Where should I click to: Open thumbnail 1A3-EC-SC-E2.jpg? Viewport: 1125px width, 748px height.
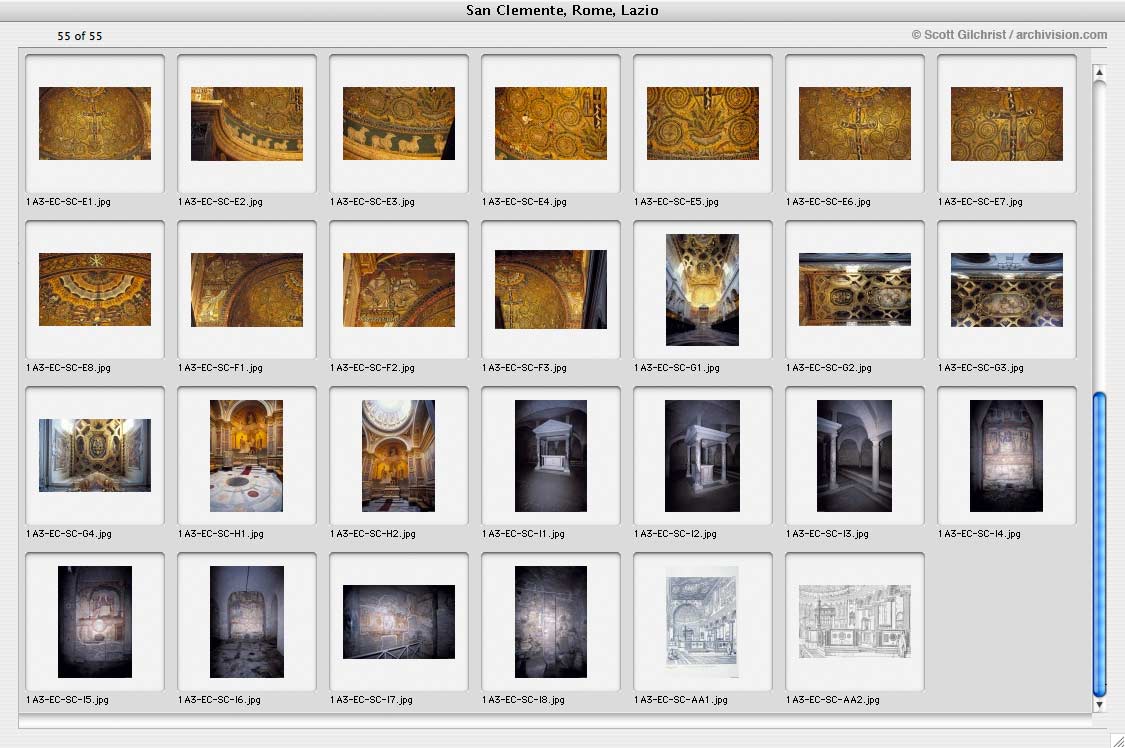[247, 123]
